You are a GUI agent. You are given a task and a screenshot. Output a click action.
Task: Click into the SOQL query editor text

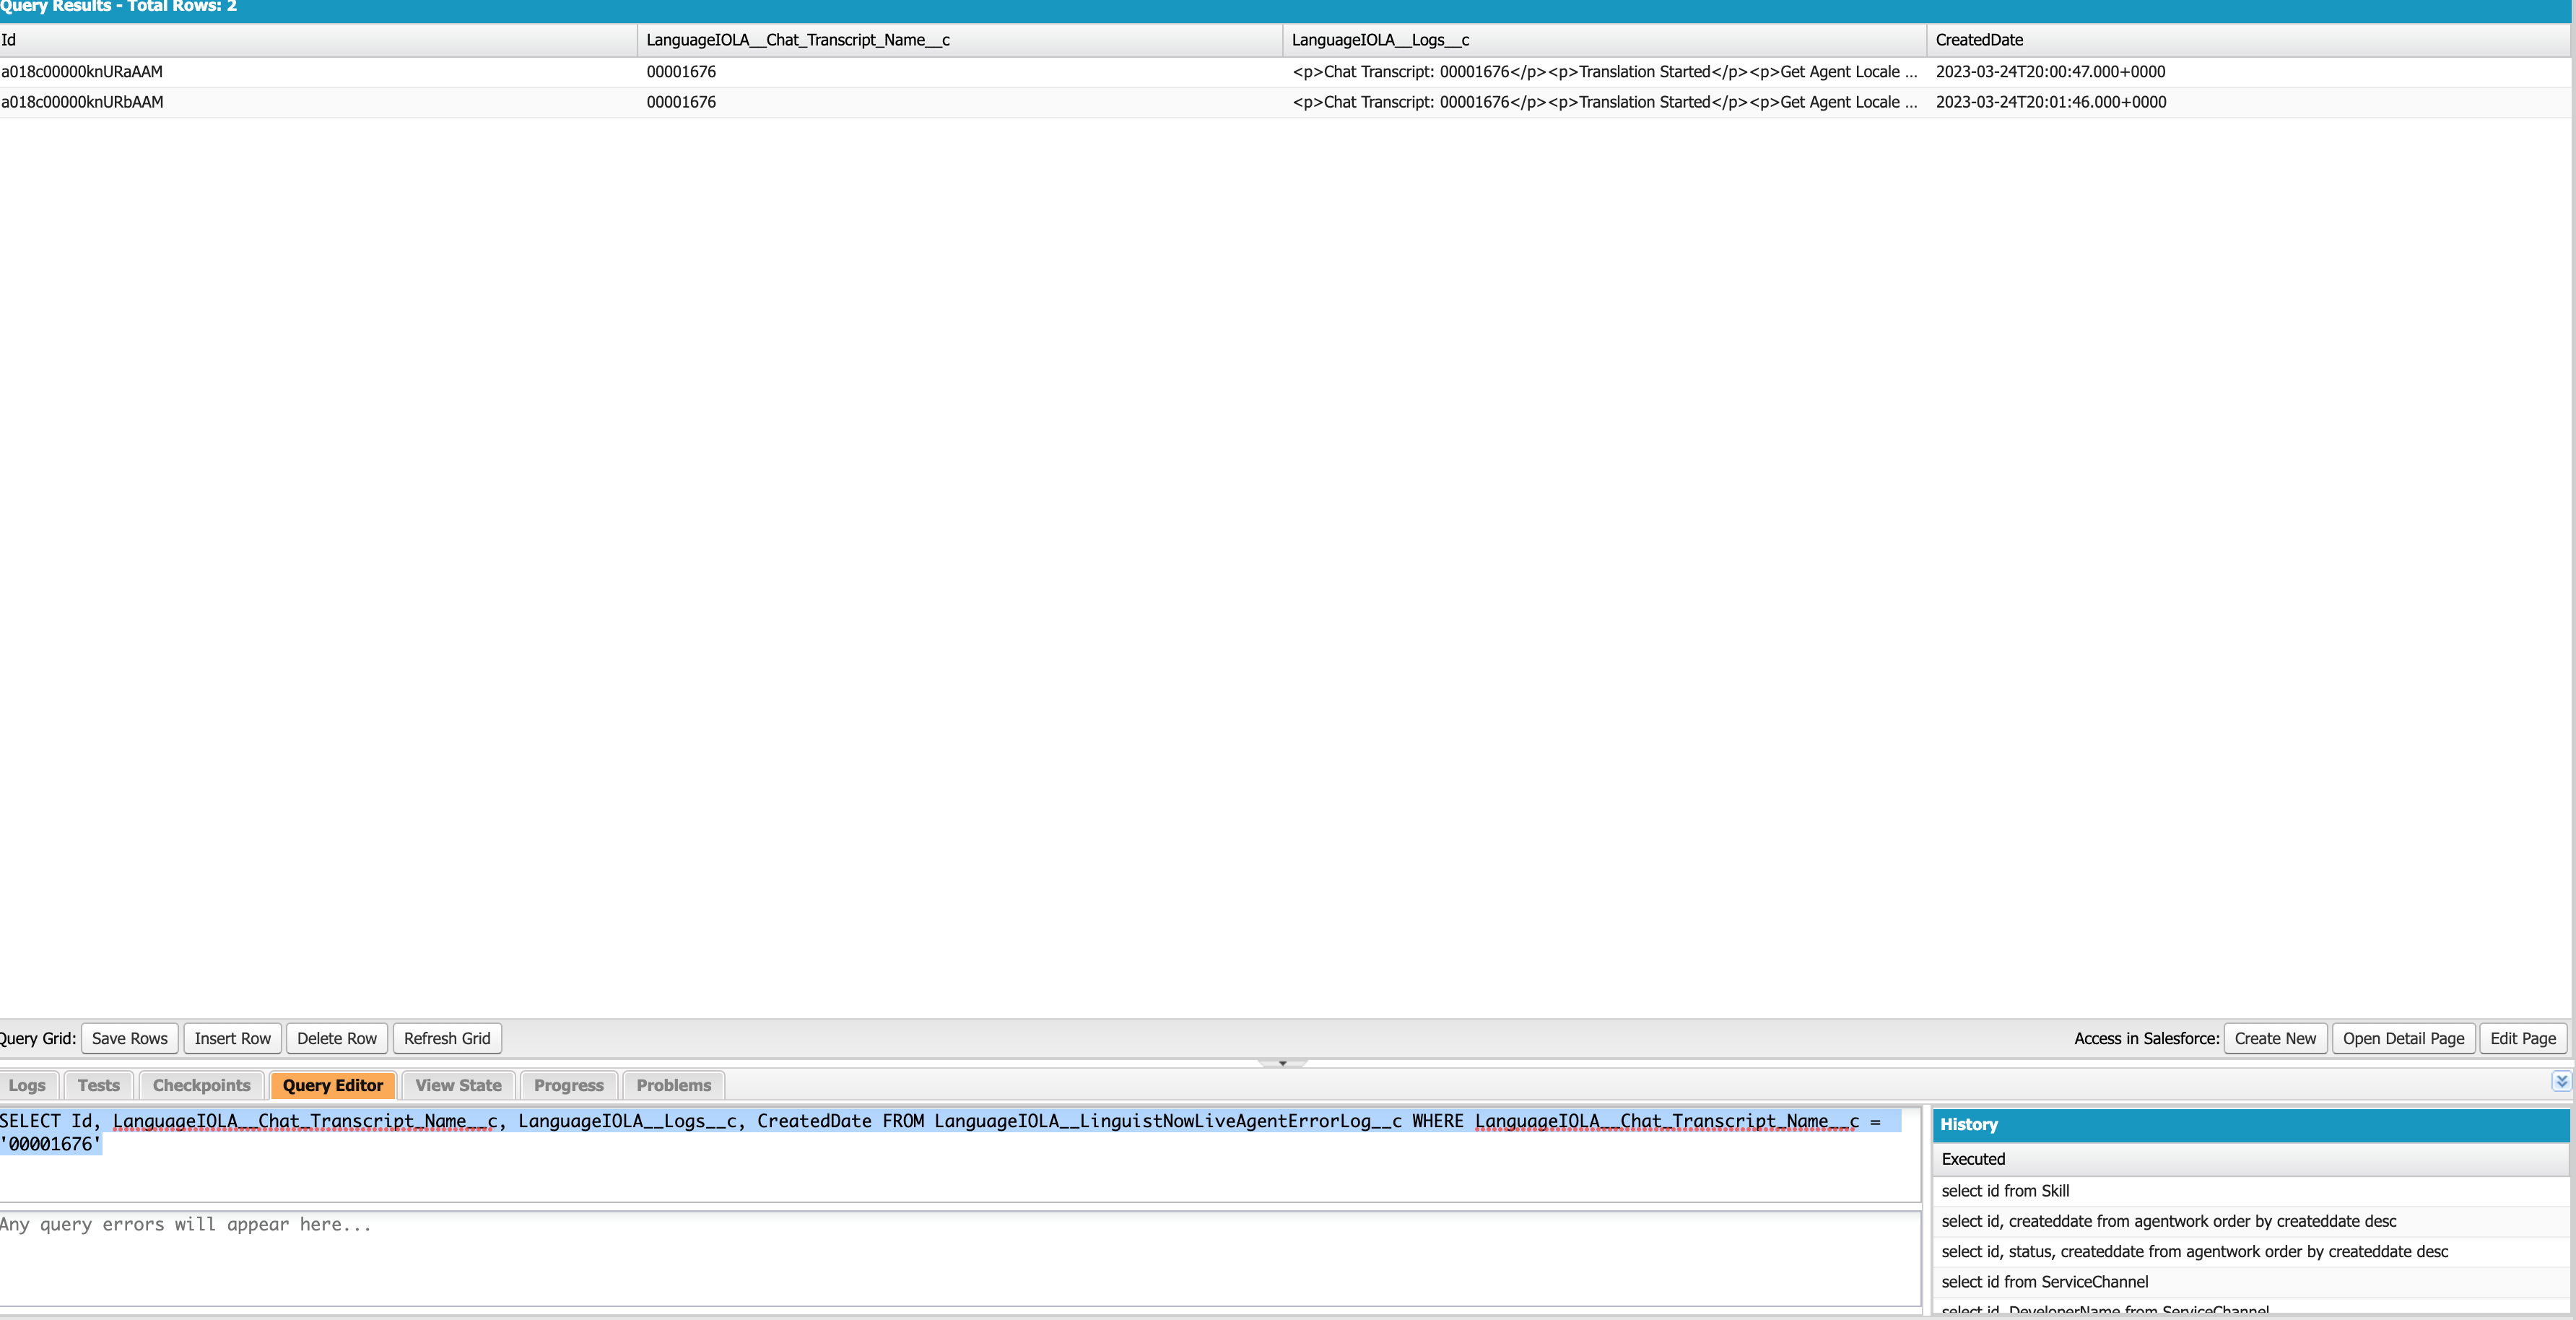(960, 1154)
